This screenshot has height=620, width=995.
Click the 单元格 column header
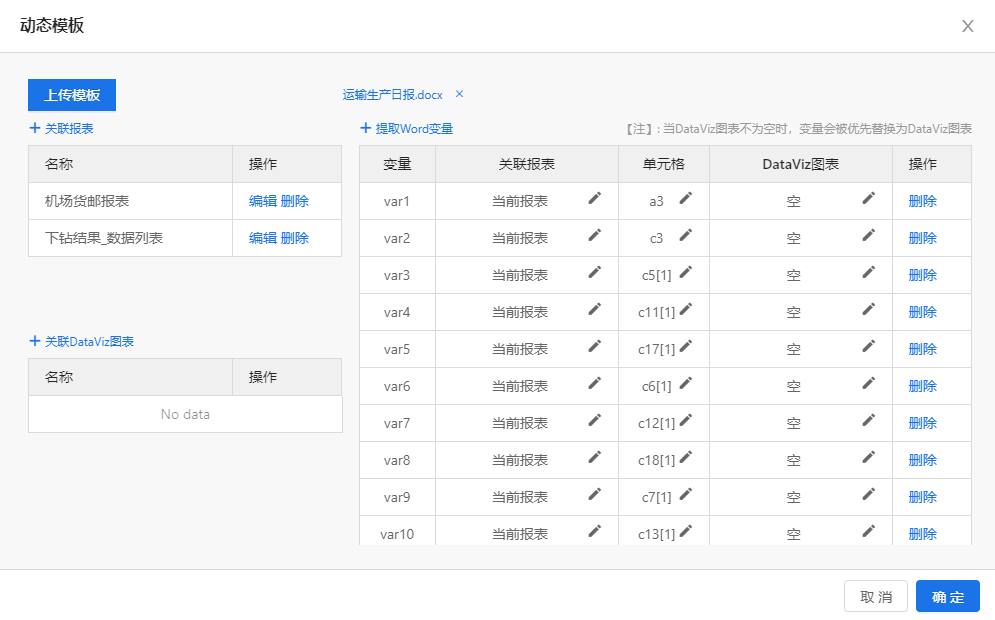(664, 164)
